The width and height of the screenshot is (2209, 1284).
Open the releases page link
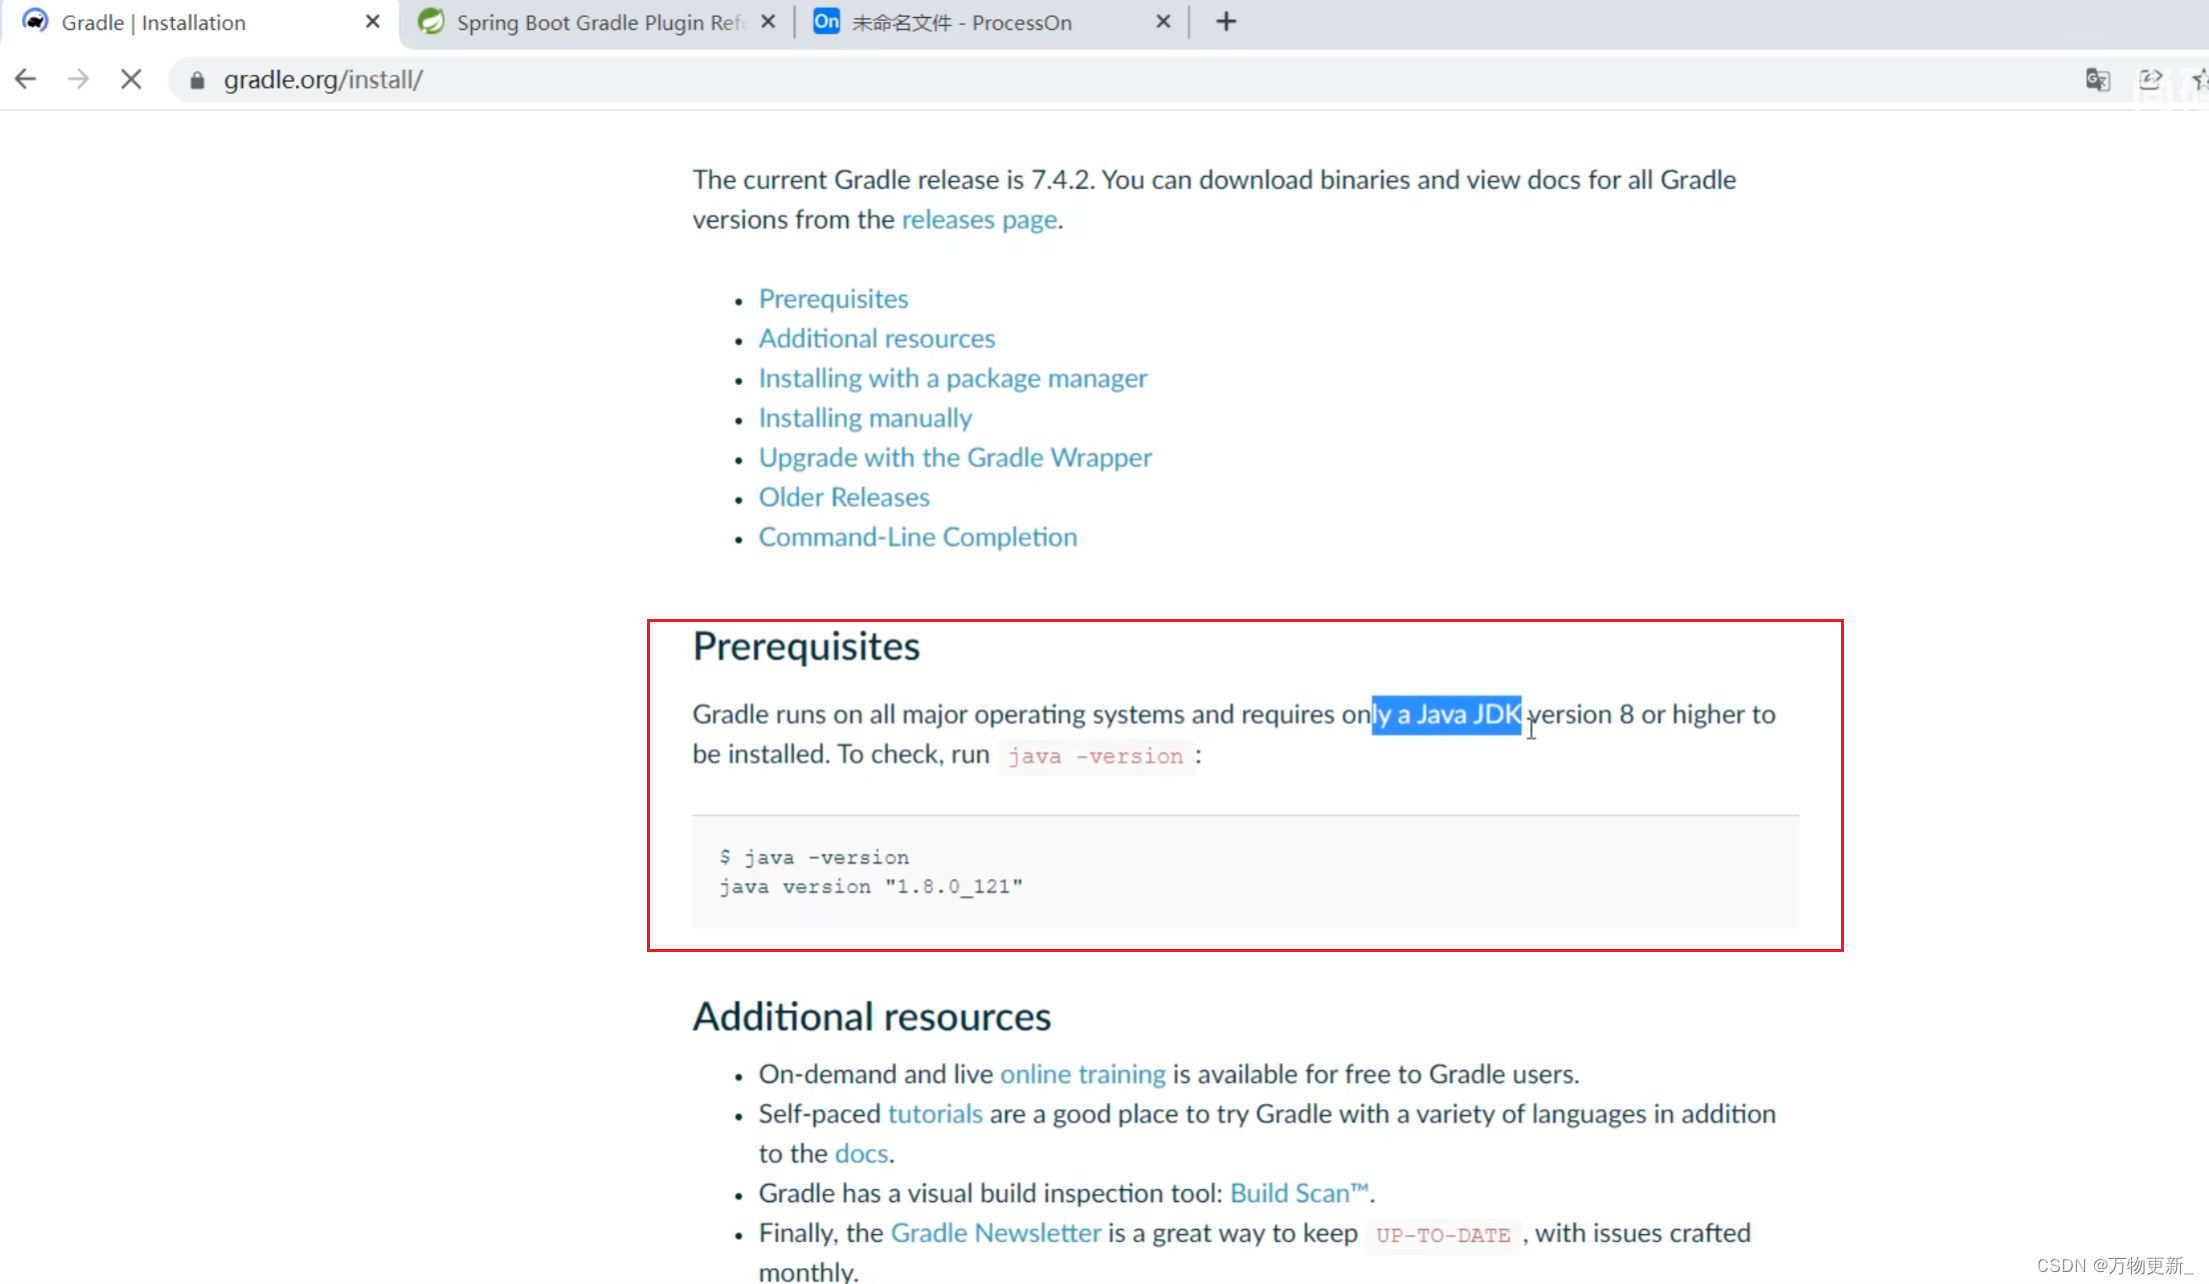point(979,219)
